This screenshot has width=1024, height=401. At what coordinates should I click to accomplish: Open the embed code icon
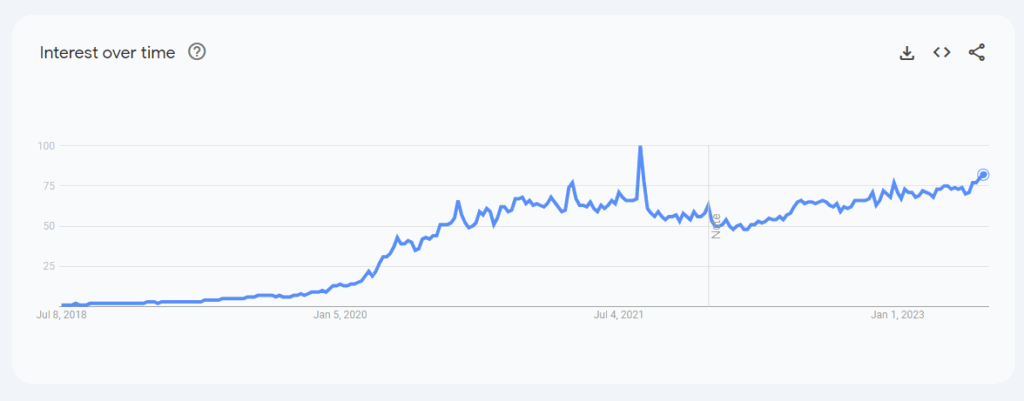[941, 52]
